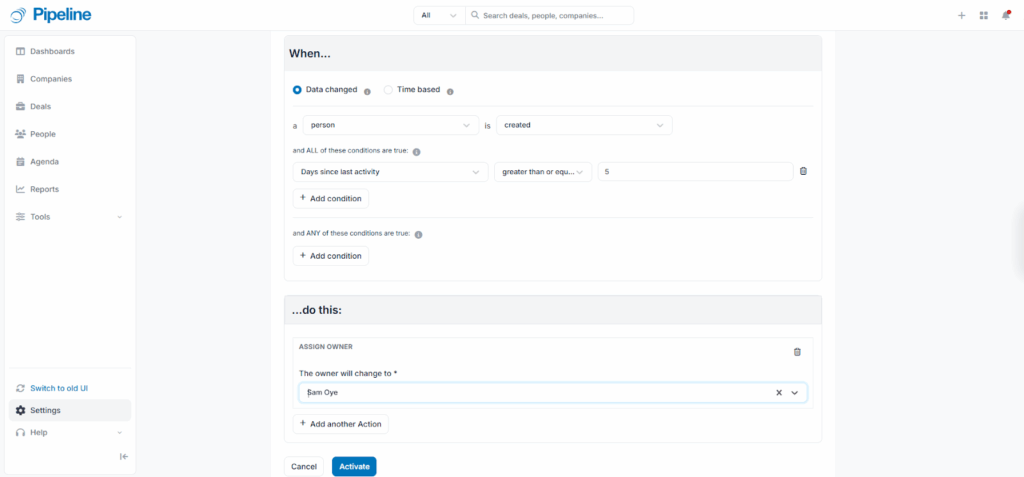Image resolution: width=1024 pixels, height=477 pixels.
Task: Expand the greater than or equal operator dropdown
Action: point(542,172)
